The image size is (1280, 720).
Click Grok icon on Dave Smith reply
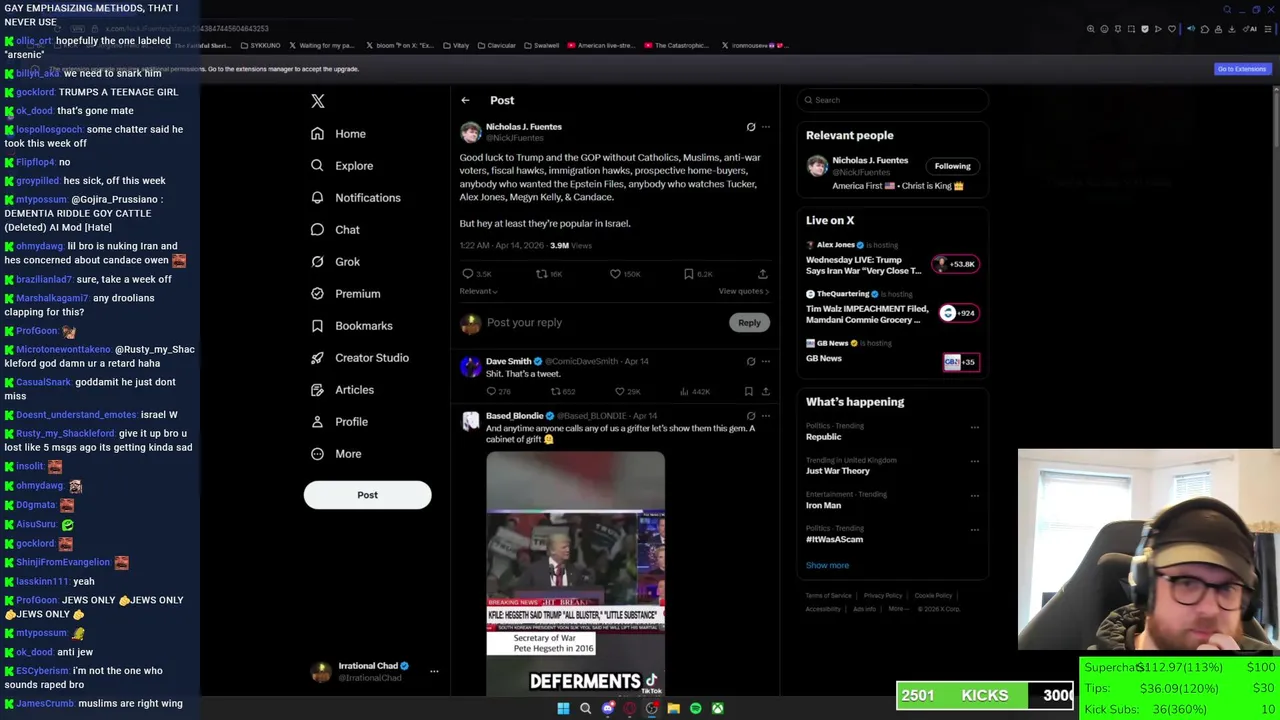click(751, 361)
